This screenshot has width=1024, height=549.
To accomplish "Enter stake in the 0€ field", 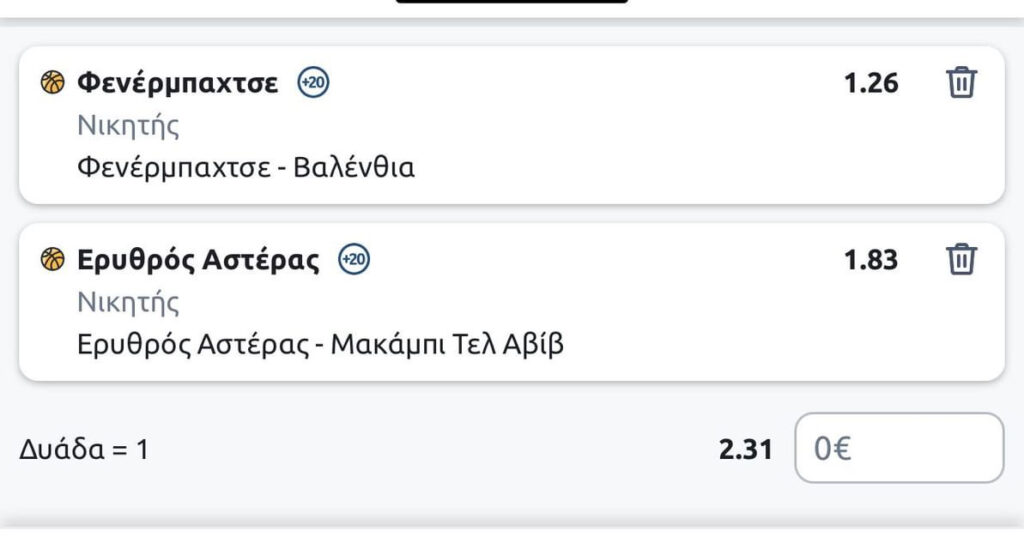I will point(898,449).
